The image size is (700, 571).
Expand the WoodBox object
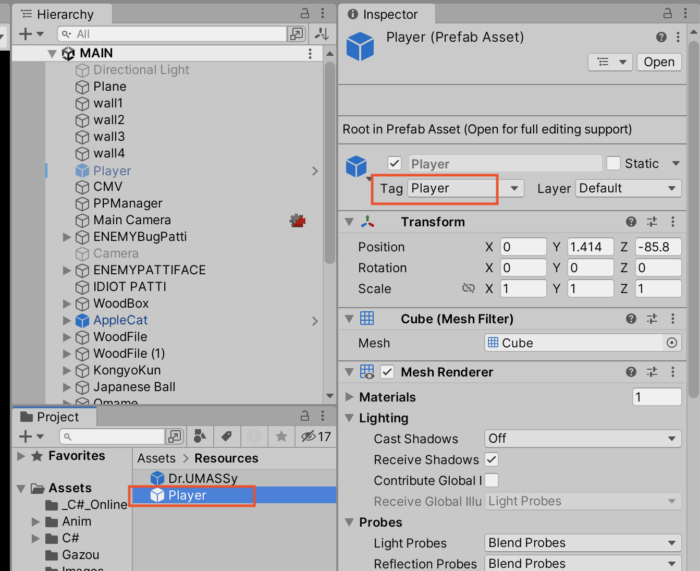click(x=67, y=304)
